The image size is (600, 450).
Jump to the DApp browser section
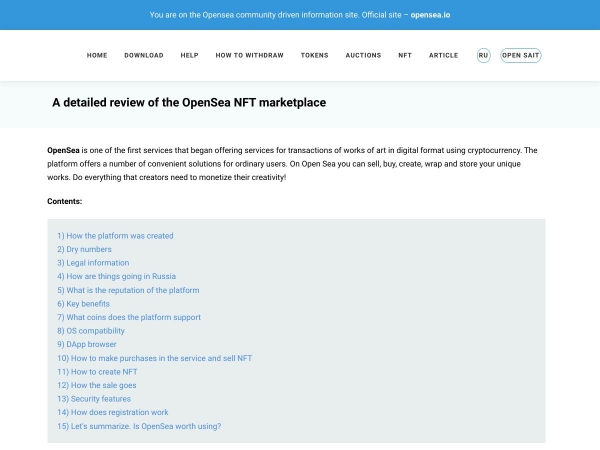[87, 344]
